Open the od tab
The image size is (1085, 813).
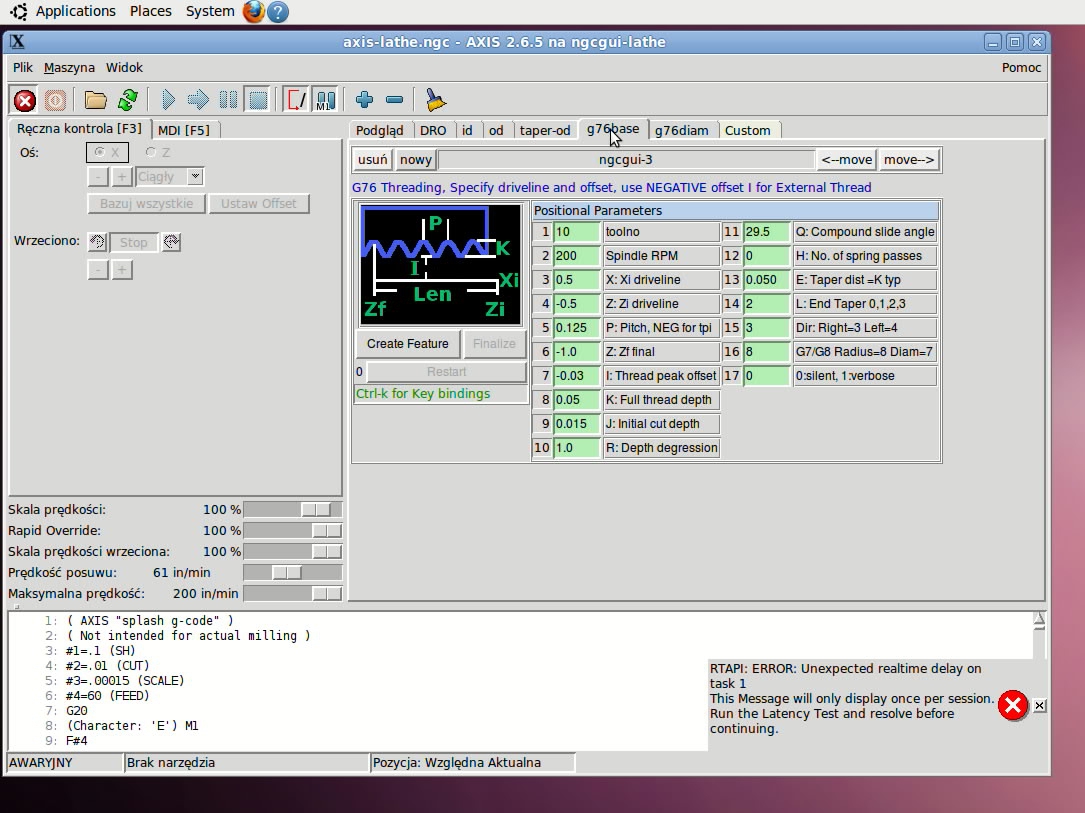tap(496, 130)
